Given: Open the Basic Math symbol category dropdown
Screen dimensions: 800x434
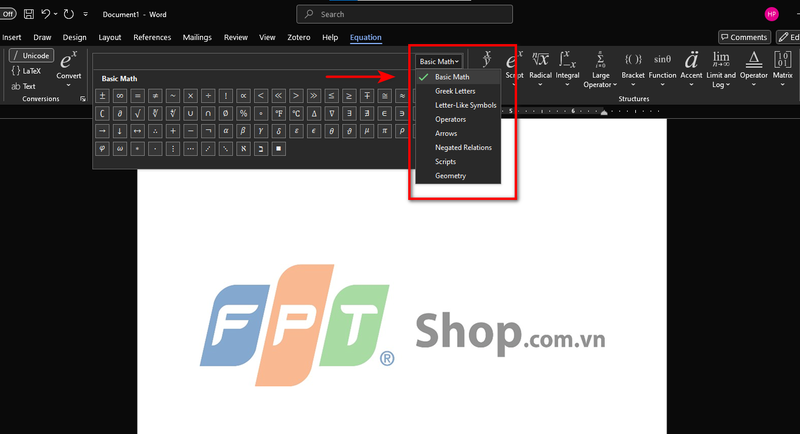Looking at the screenshot, I should click(x=439, y=61).
